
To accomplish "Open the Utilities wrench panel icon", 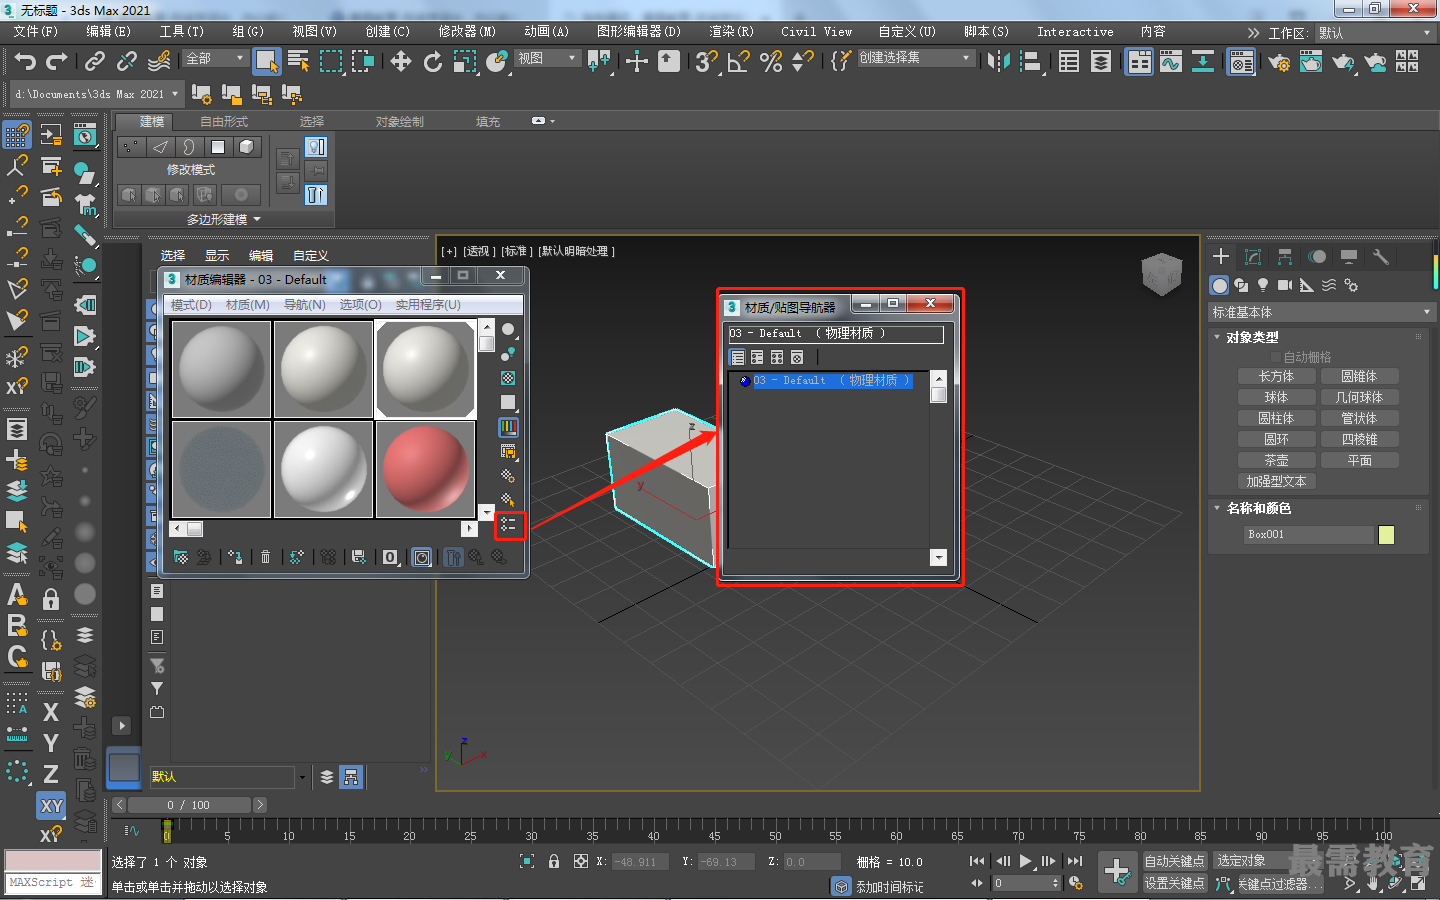I will [x=1381, y=257].
